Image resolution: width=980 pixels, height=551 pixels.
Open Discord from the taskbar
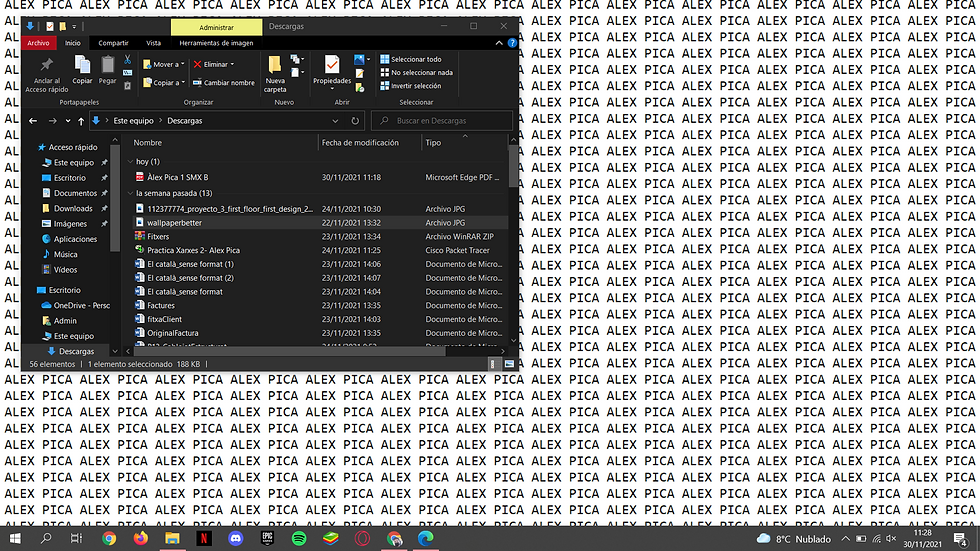coord(236,538)
